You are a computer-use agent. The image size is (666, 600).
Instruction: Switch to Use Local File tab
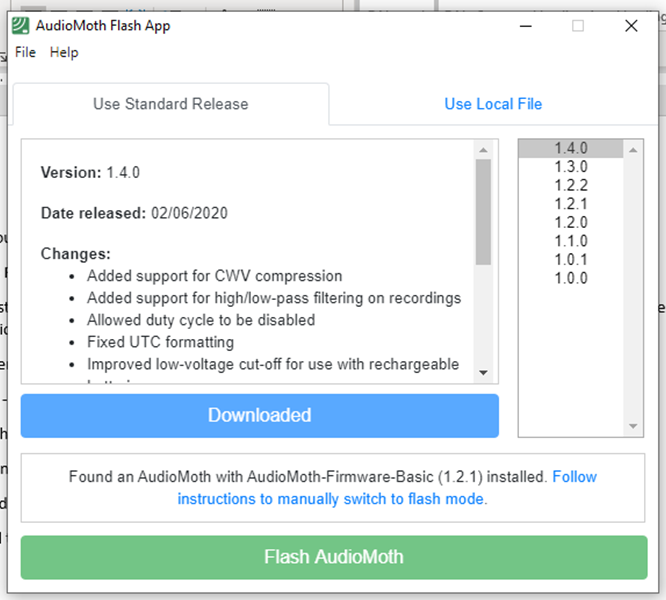(493, 104)
